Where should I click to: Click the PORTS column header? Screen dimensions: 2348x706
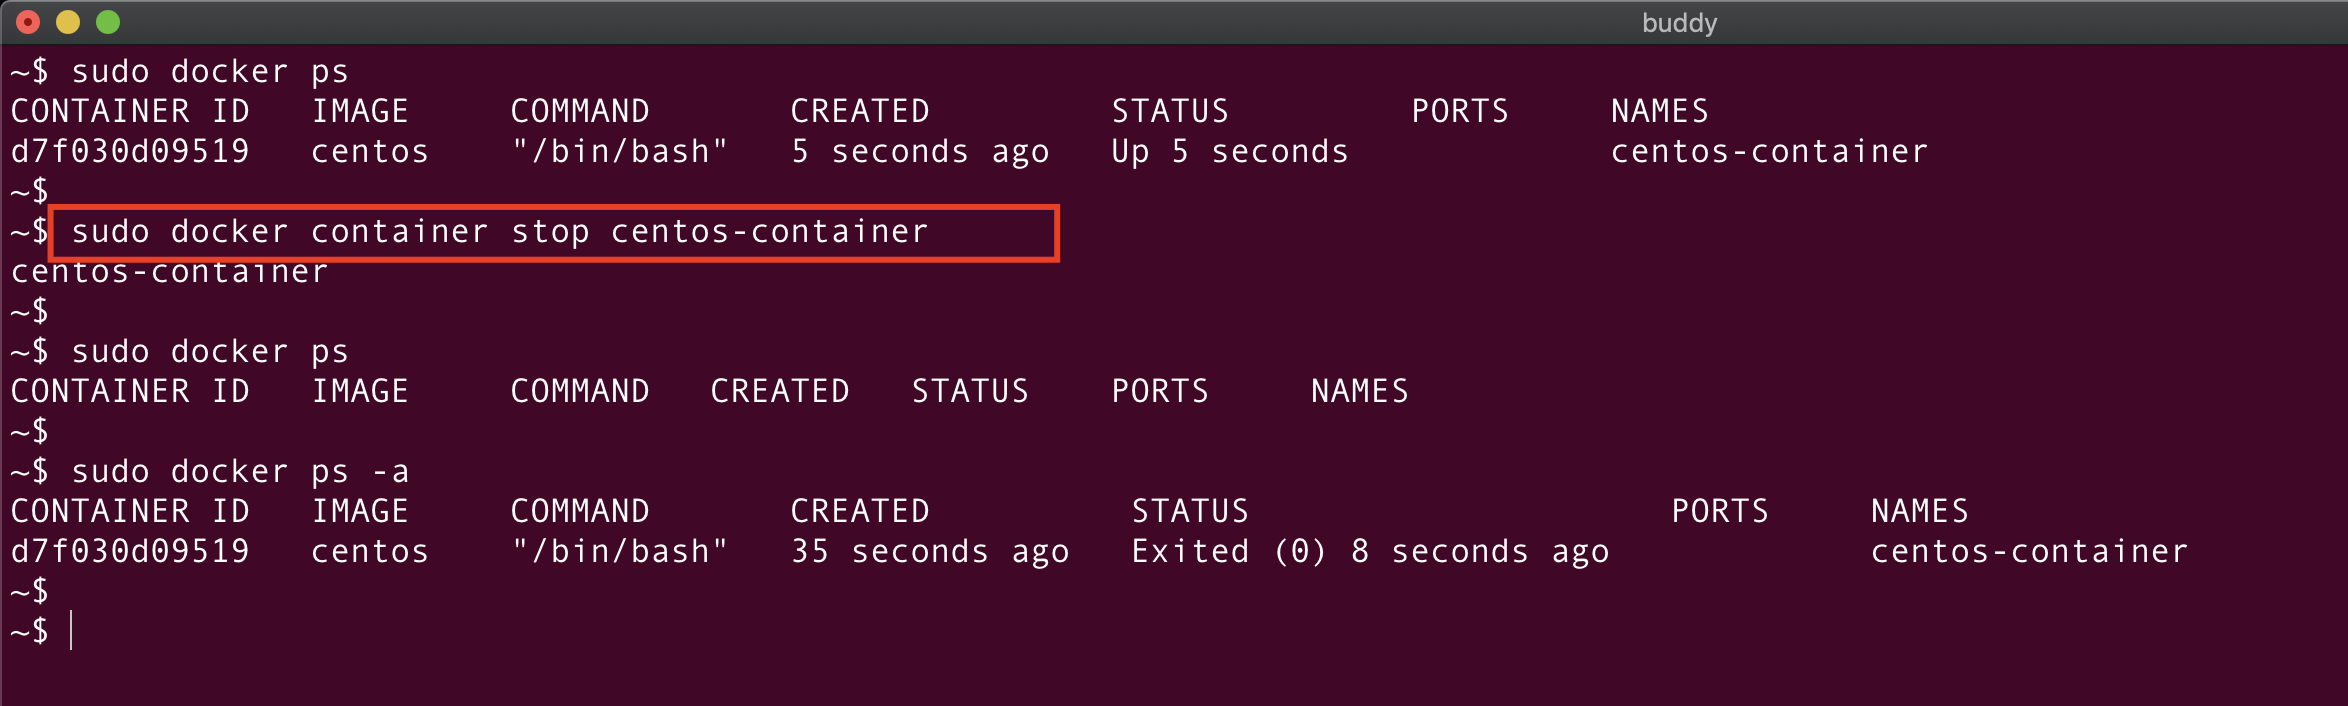1460,110
